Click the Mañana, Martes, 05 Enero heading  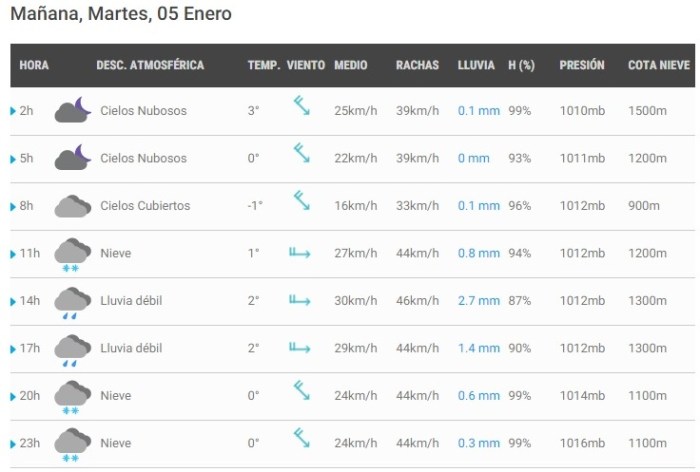[120, 15]
